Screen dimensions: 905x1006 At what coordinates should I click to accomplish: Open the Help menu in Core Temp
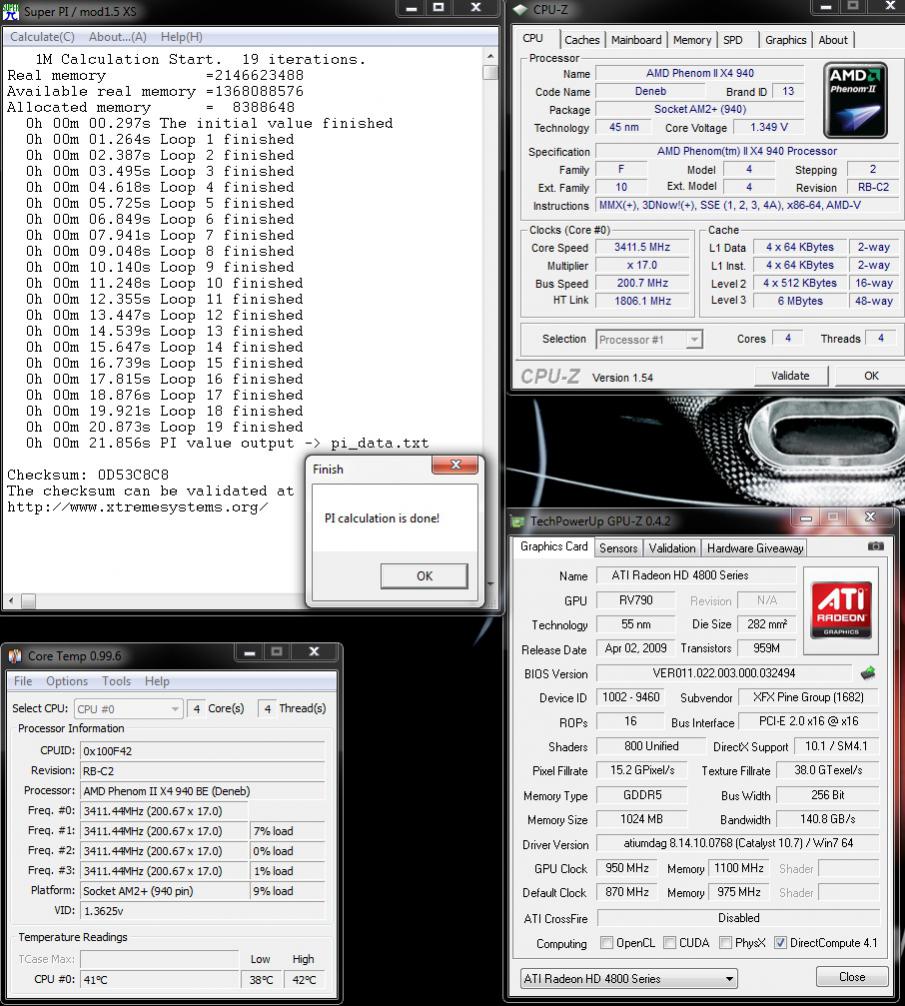pyautogui.click(x=157, y=681)
